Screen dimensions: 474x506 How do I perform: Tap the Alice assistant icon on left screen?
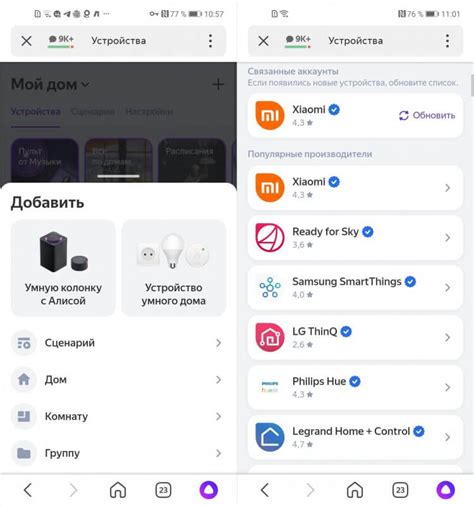[209, 490]
